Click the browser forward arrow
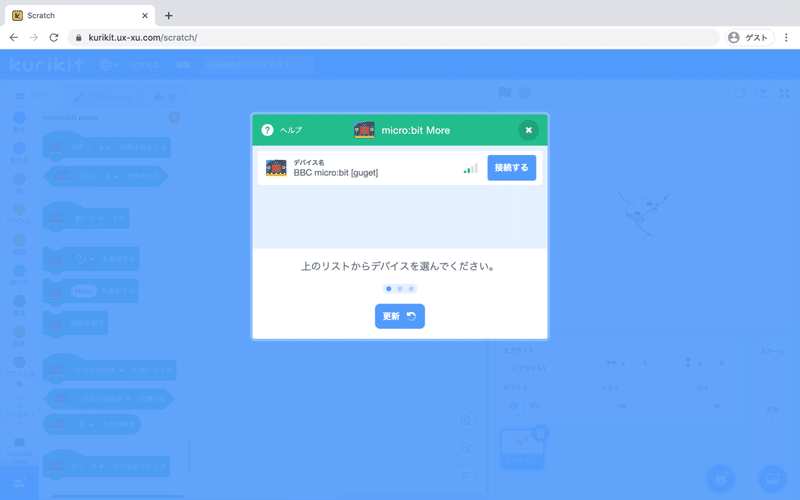The height and width of the screenshot is (500, 800). point(34,37)
